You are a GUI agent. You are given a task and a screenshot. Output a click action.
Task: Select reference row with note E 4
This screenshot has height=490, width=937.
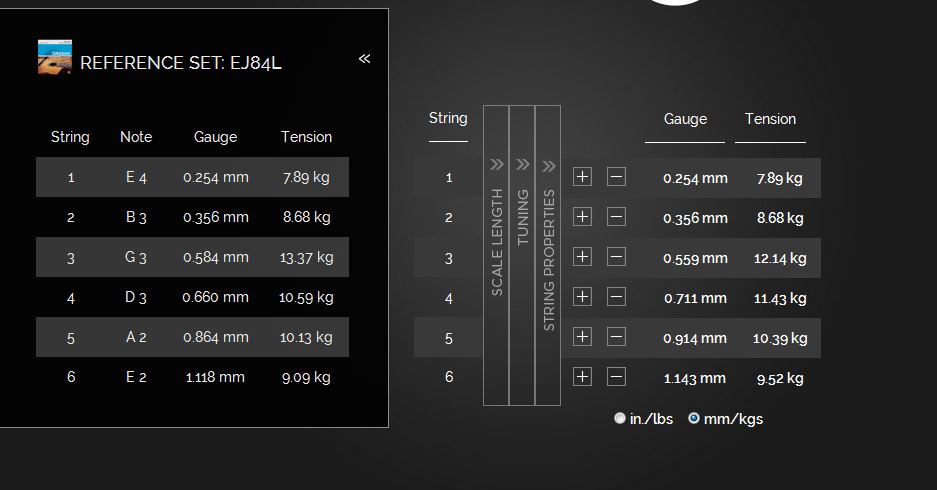(192, 177)
